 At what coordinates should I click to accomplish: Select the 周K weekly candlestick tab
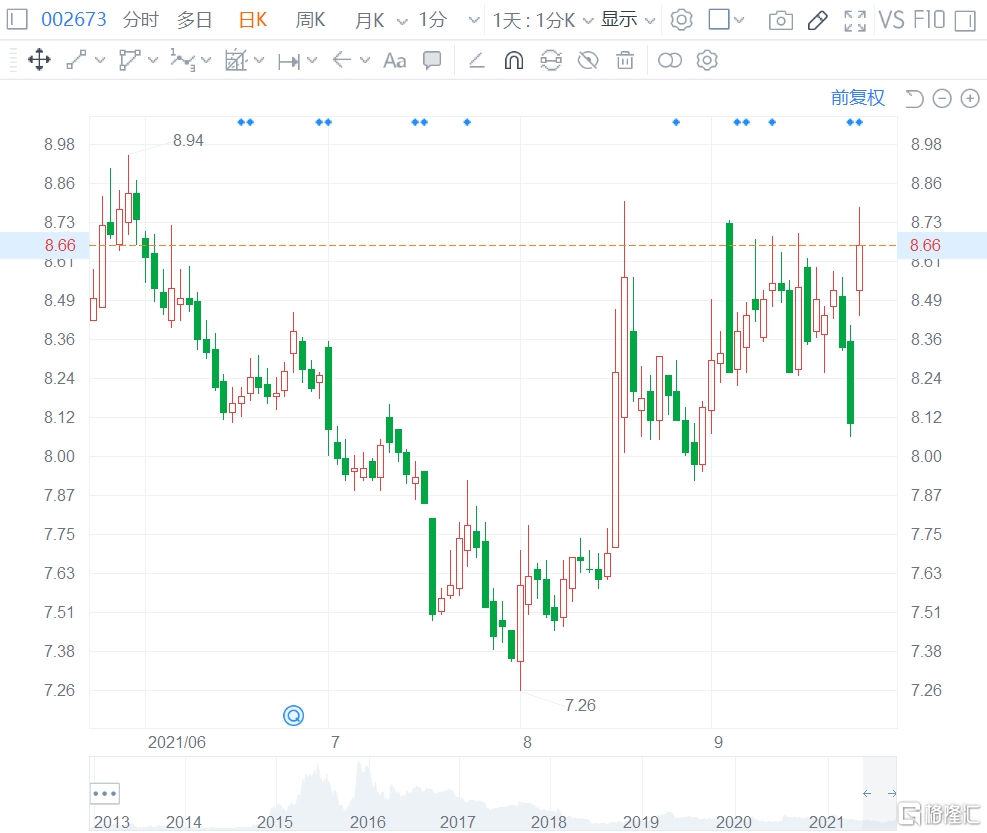(x=310, y=20)
